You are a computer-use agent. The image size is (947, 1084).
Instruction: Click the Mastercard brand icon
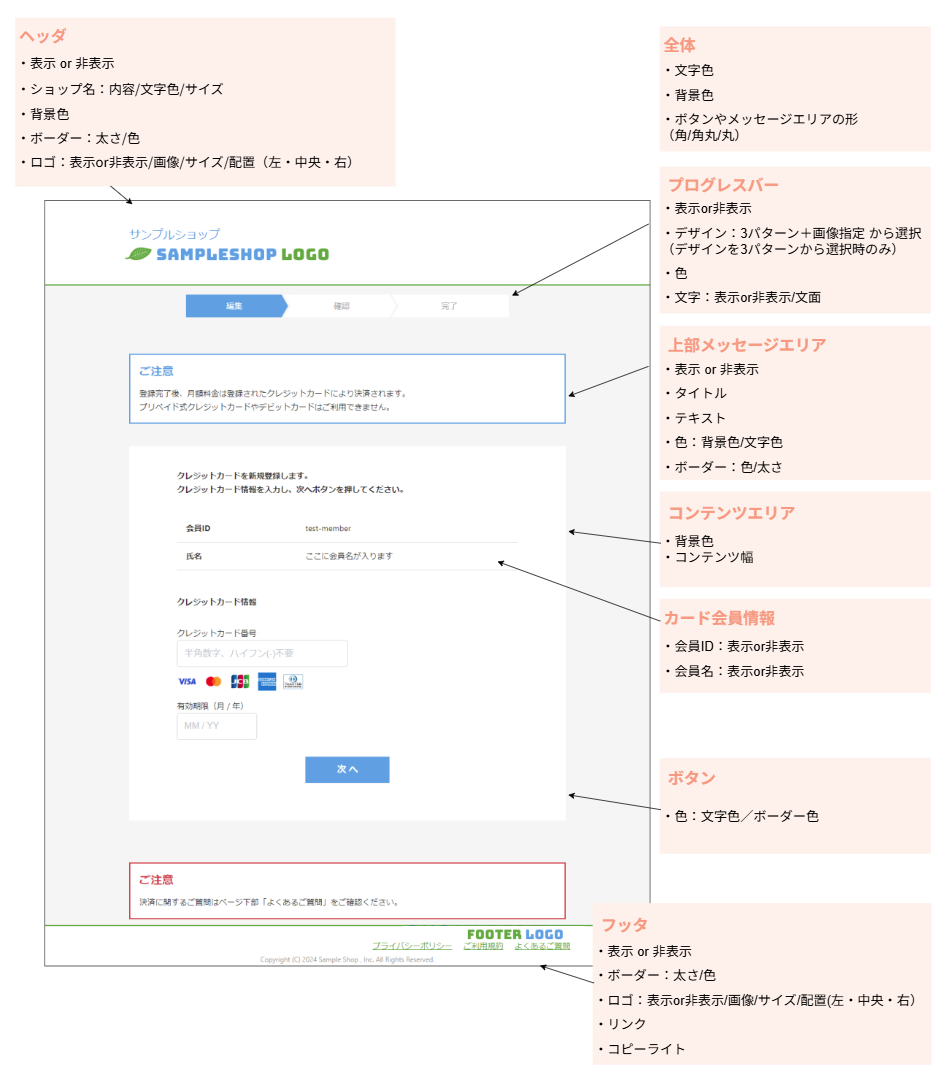click(213, 681)
